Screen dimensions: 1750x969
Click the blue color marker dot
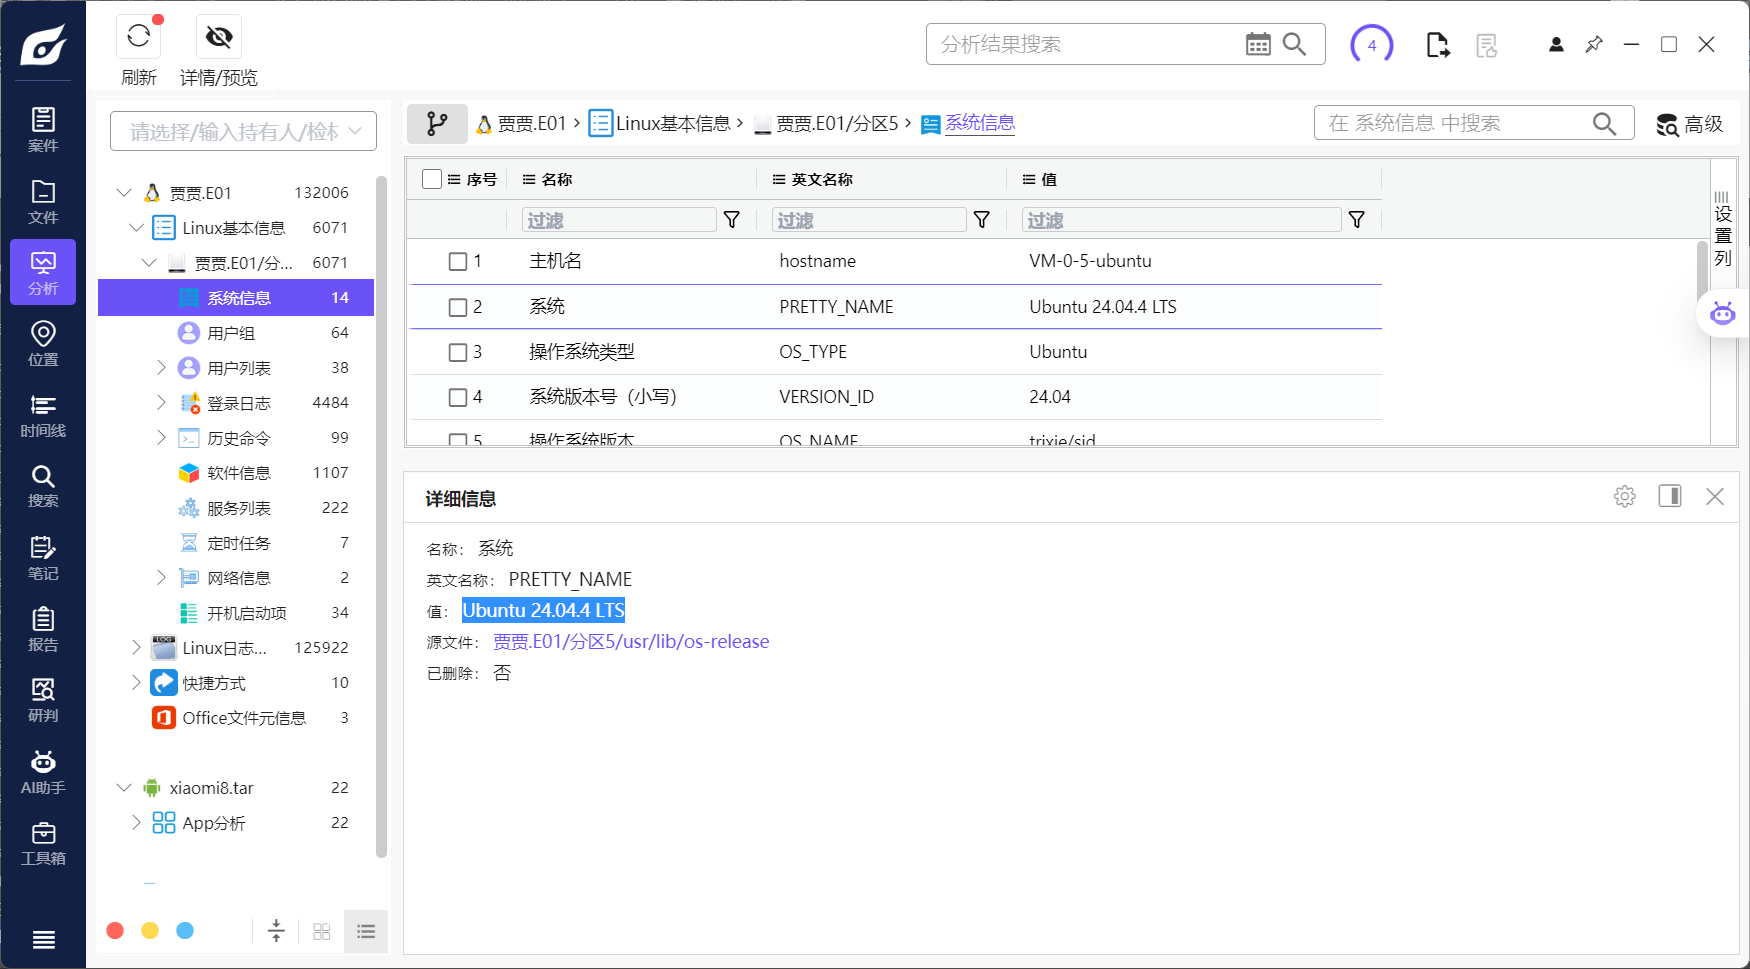point(185,931)
